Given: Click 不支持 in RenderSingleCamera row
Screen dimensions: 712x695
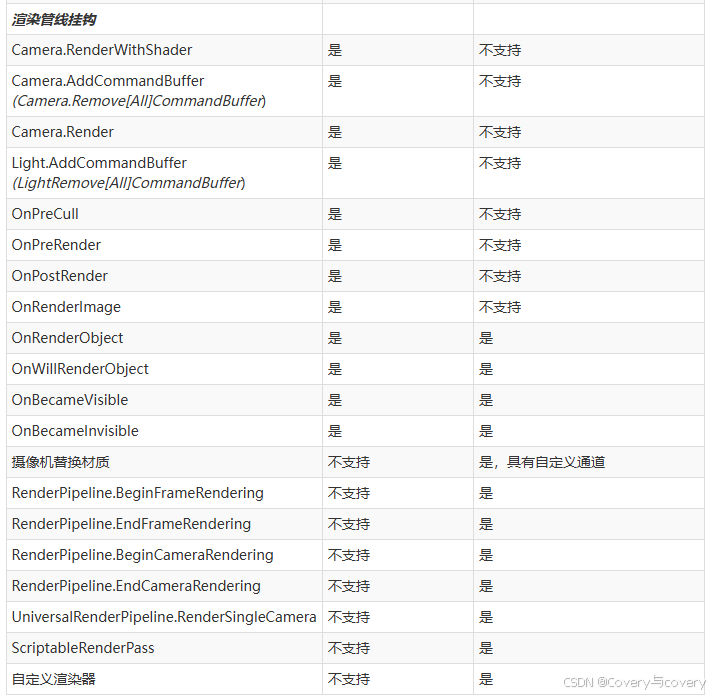Looking at the screenshot, I should point(349,617).
